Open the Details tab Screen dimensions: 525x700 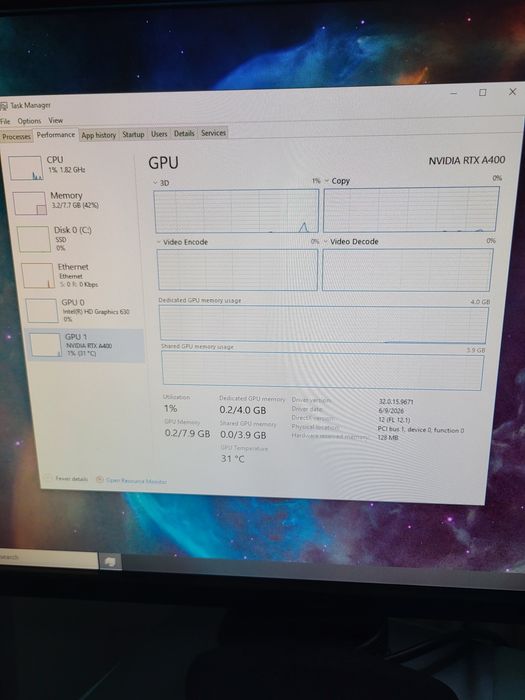click(x=184, y=133)
